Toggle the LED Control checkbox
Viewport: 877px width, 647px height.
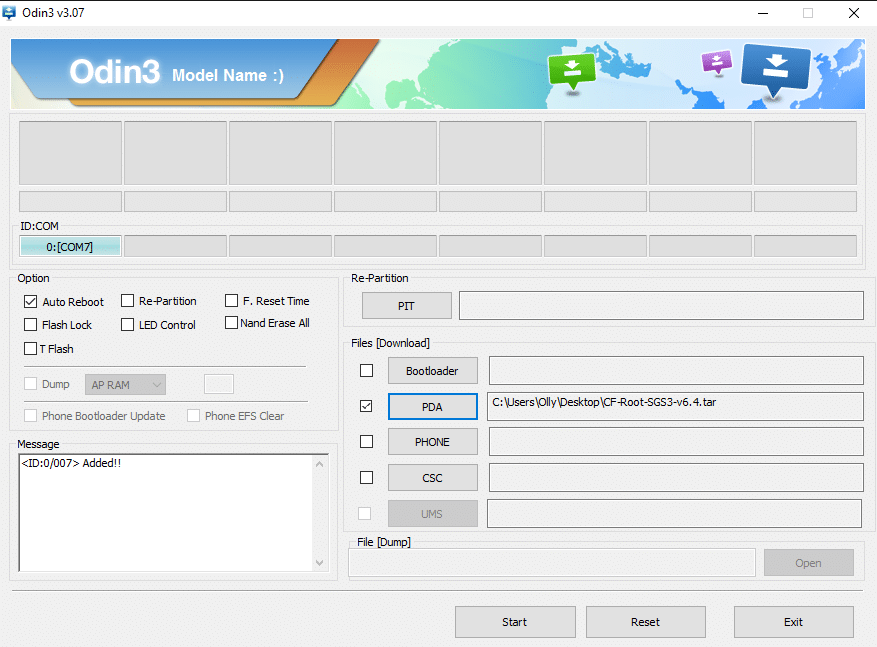point(128,324)
